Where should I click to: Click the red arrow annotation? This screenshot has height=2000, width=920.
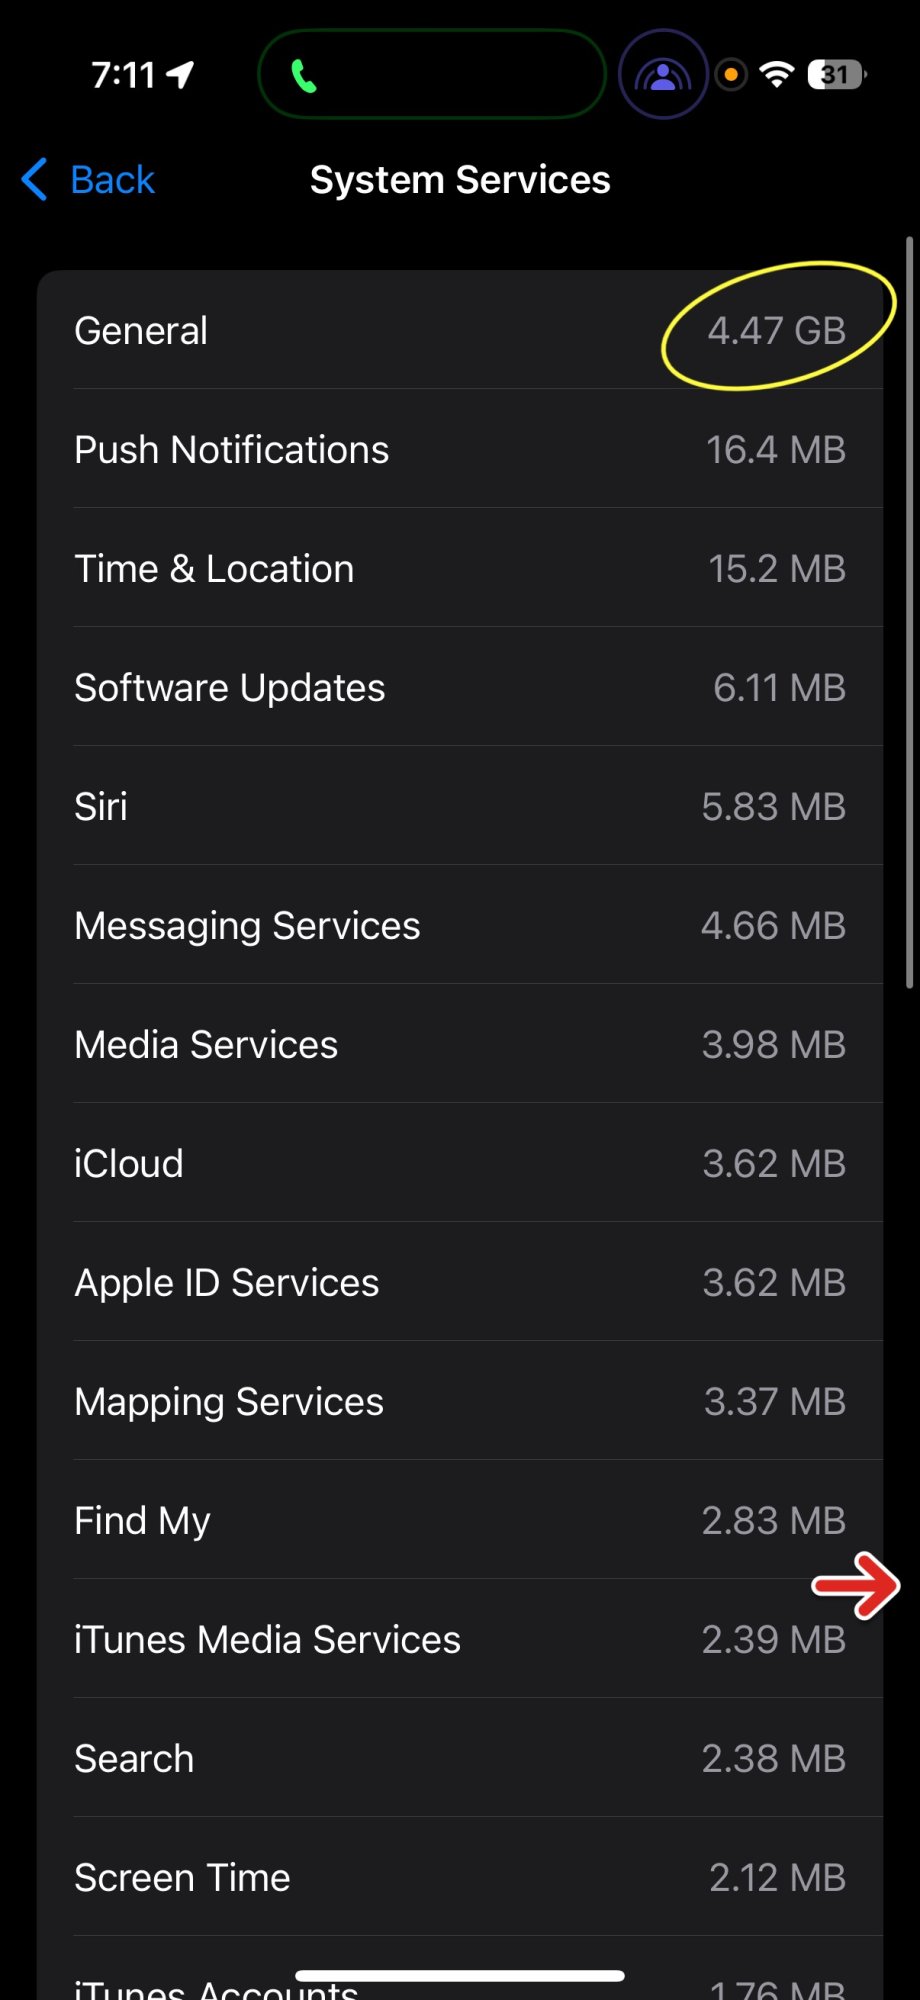click(856, 1586)
